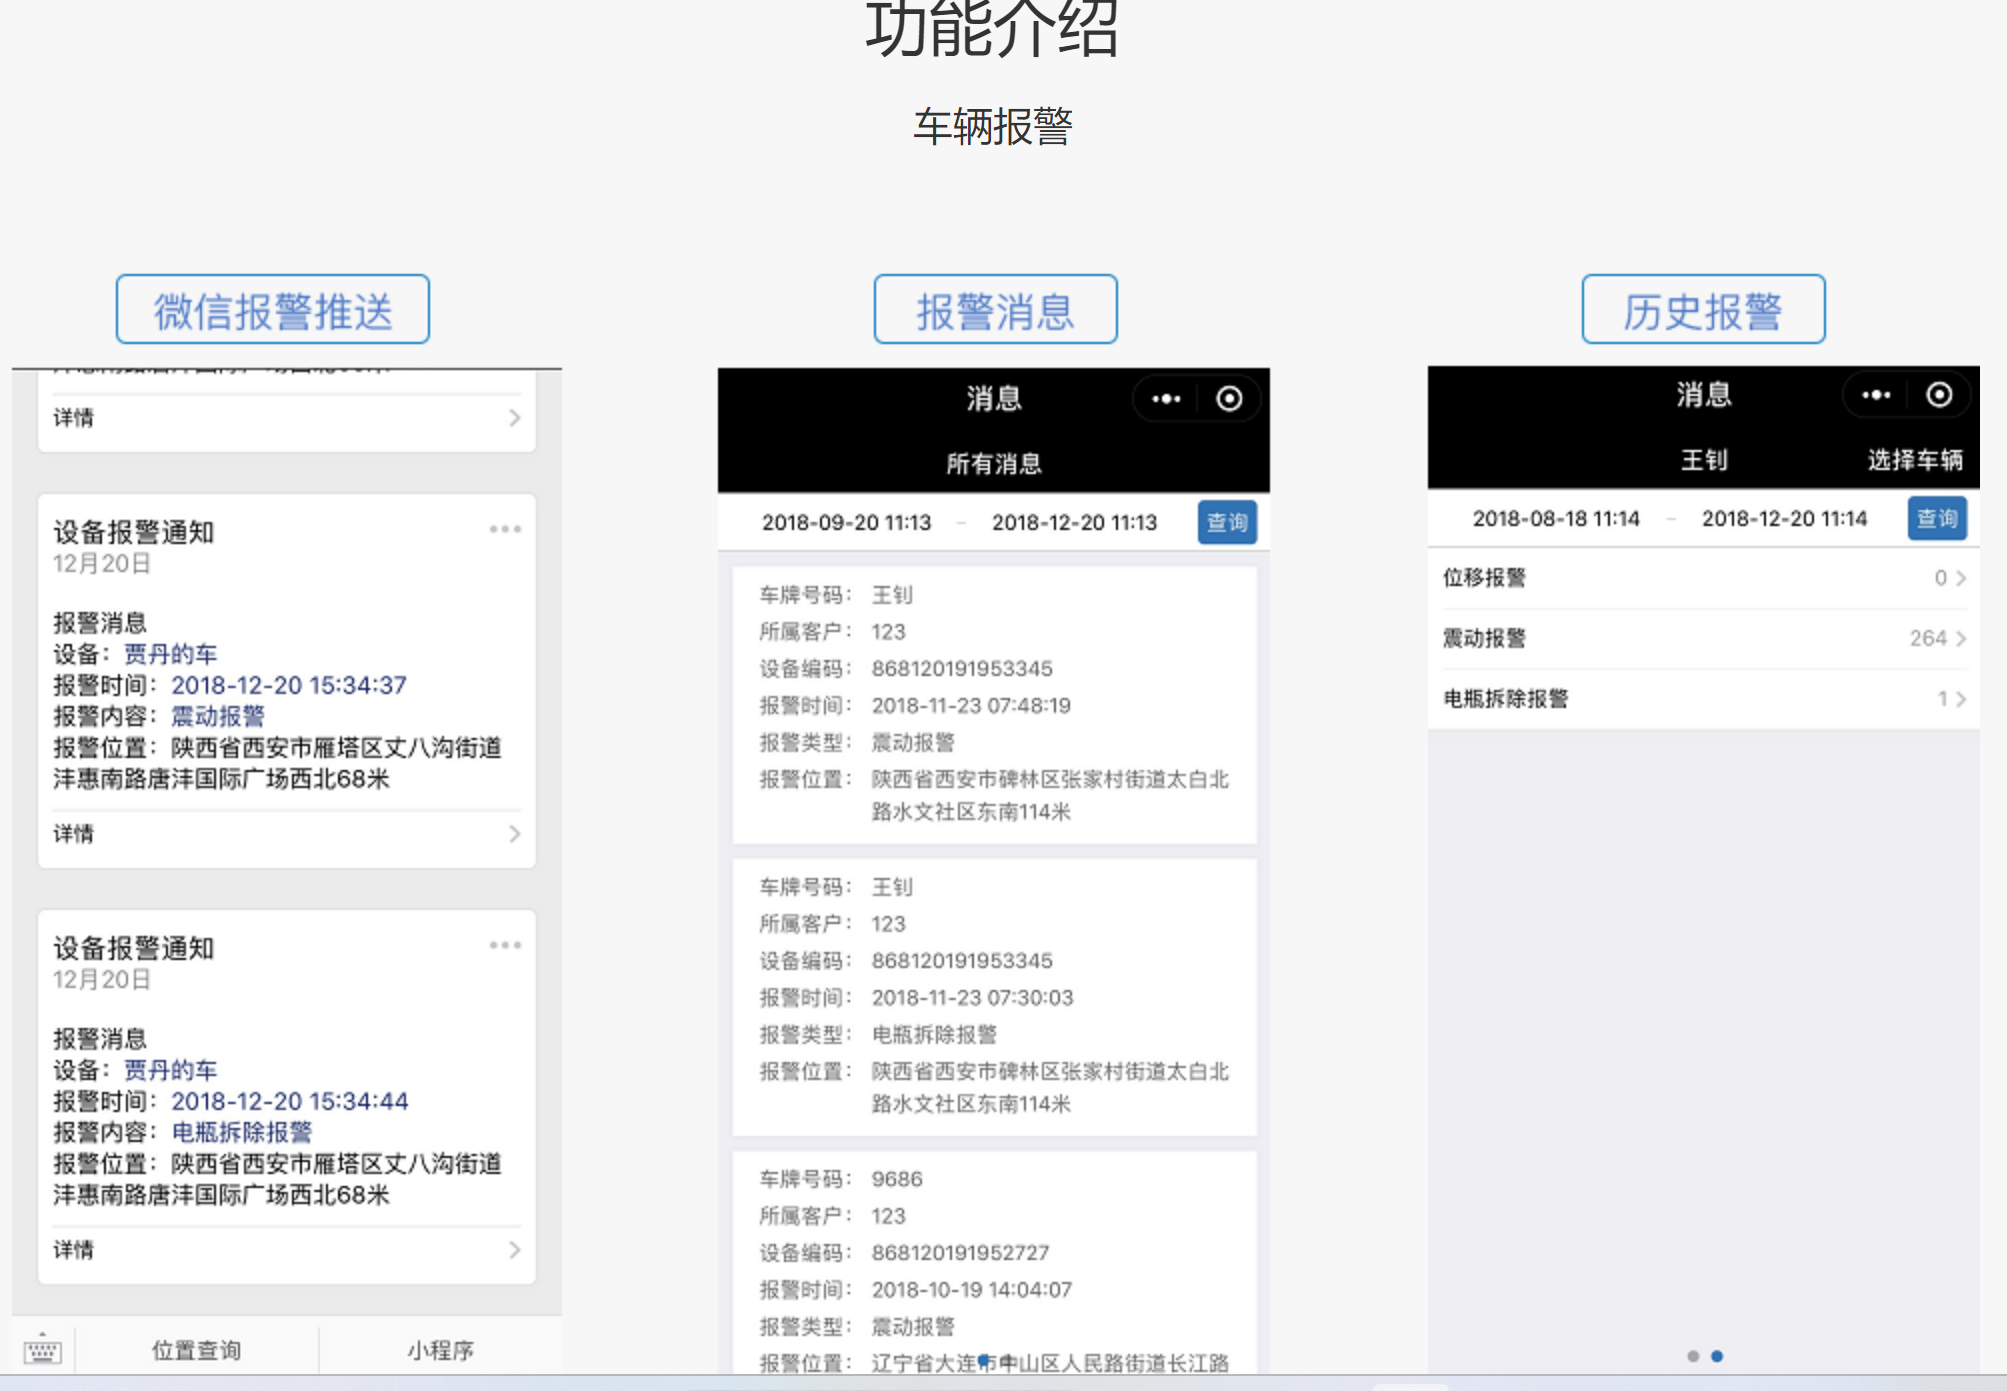This screenshot has width=2007, height=1391.
Task: Click 选择车辆 in the history header
Action: (x=1915, y=460)
